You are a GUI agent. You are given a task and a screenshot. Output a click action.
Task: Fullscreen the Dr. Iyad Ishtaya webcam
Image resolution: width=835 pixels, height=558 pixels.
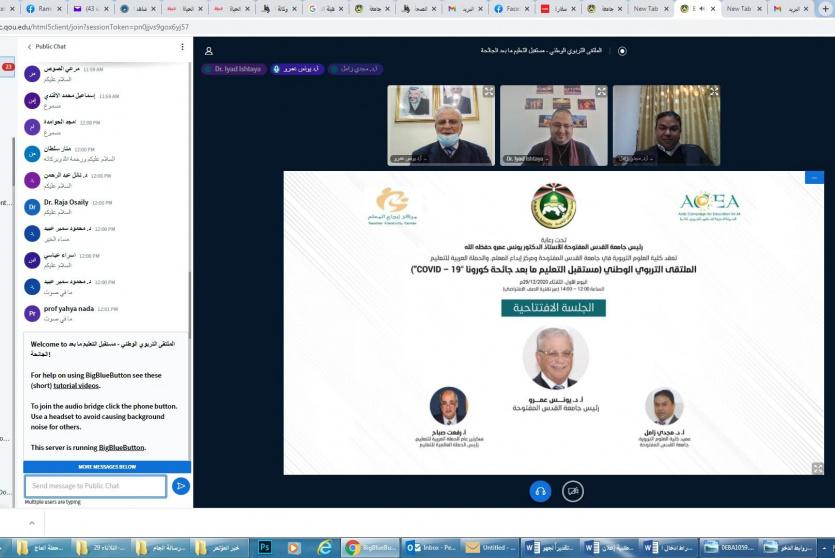[x=601, y=91]
